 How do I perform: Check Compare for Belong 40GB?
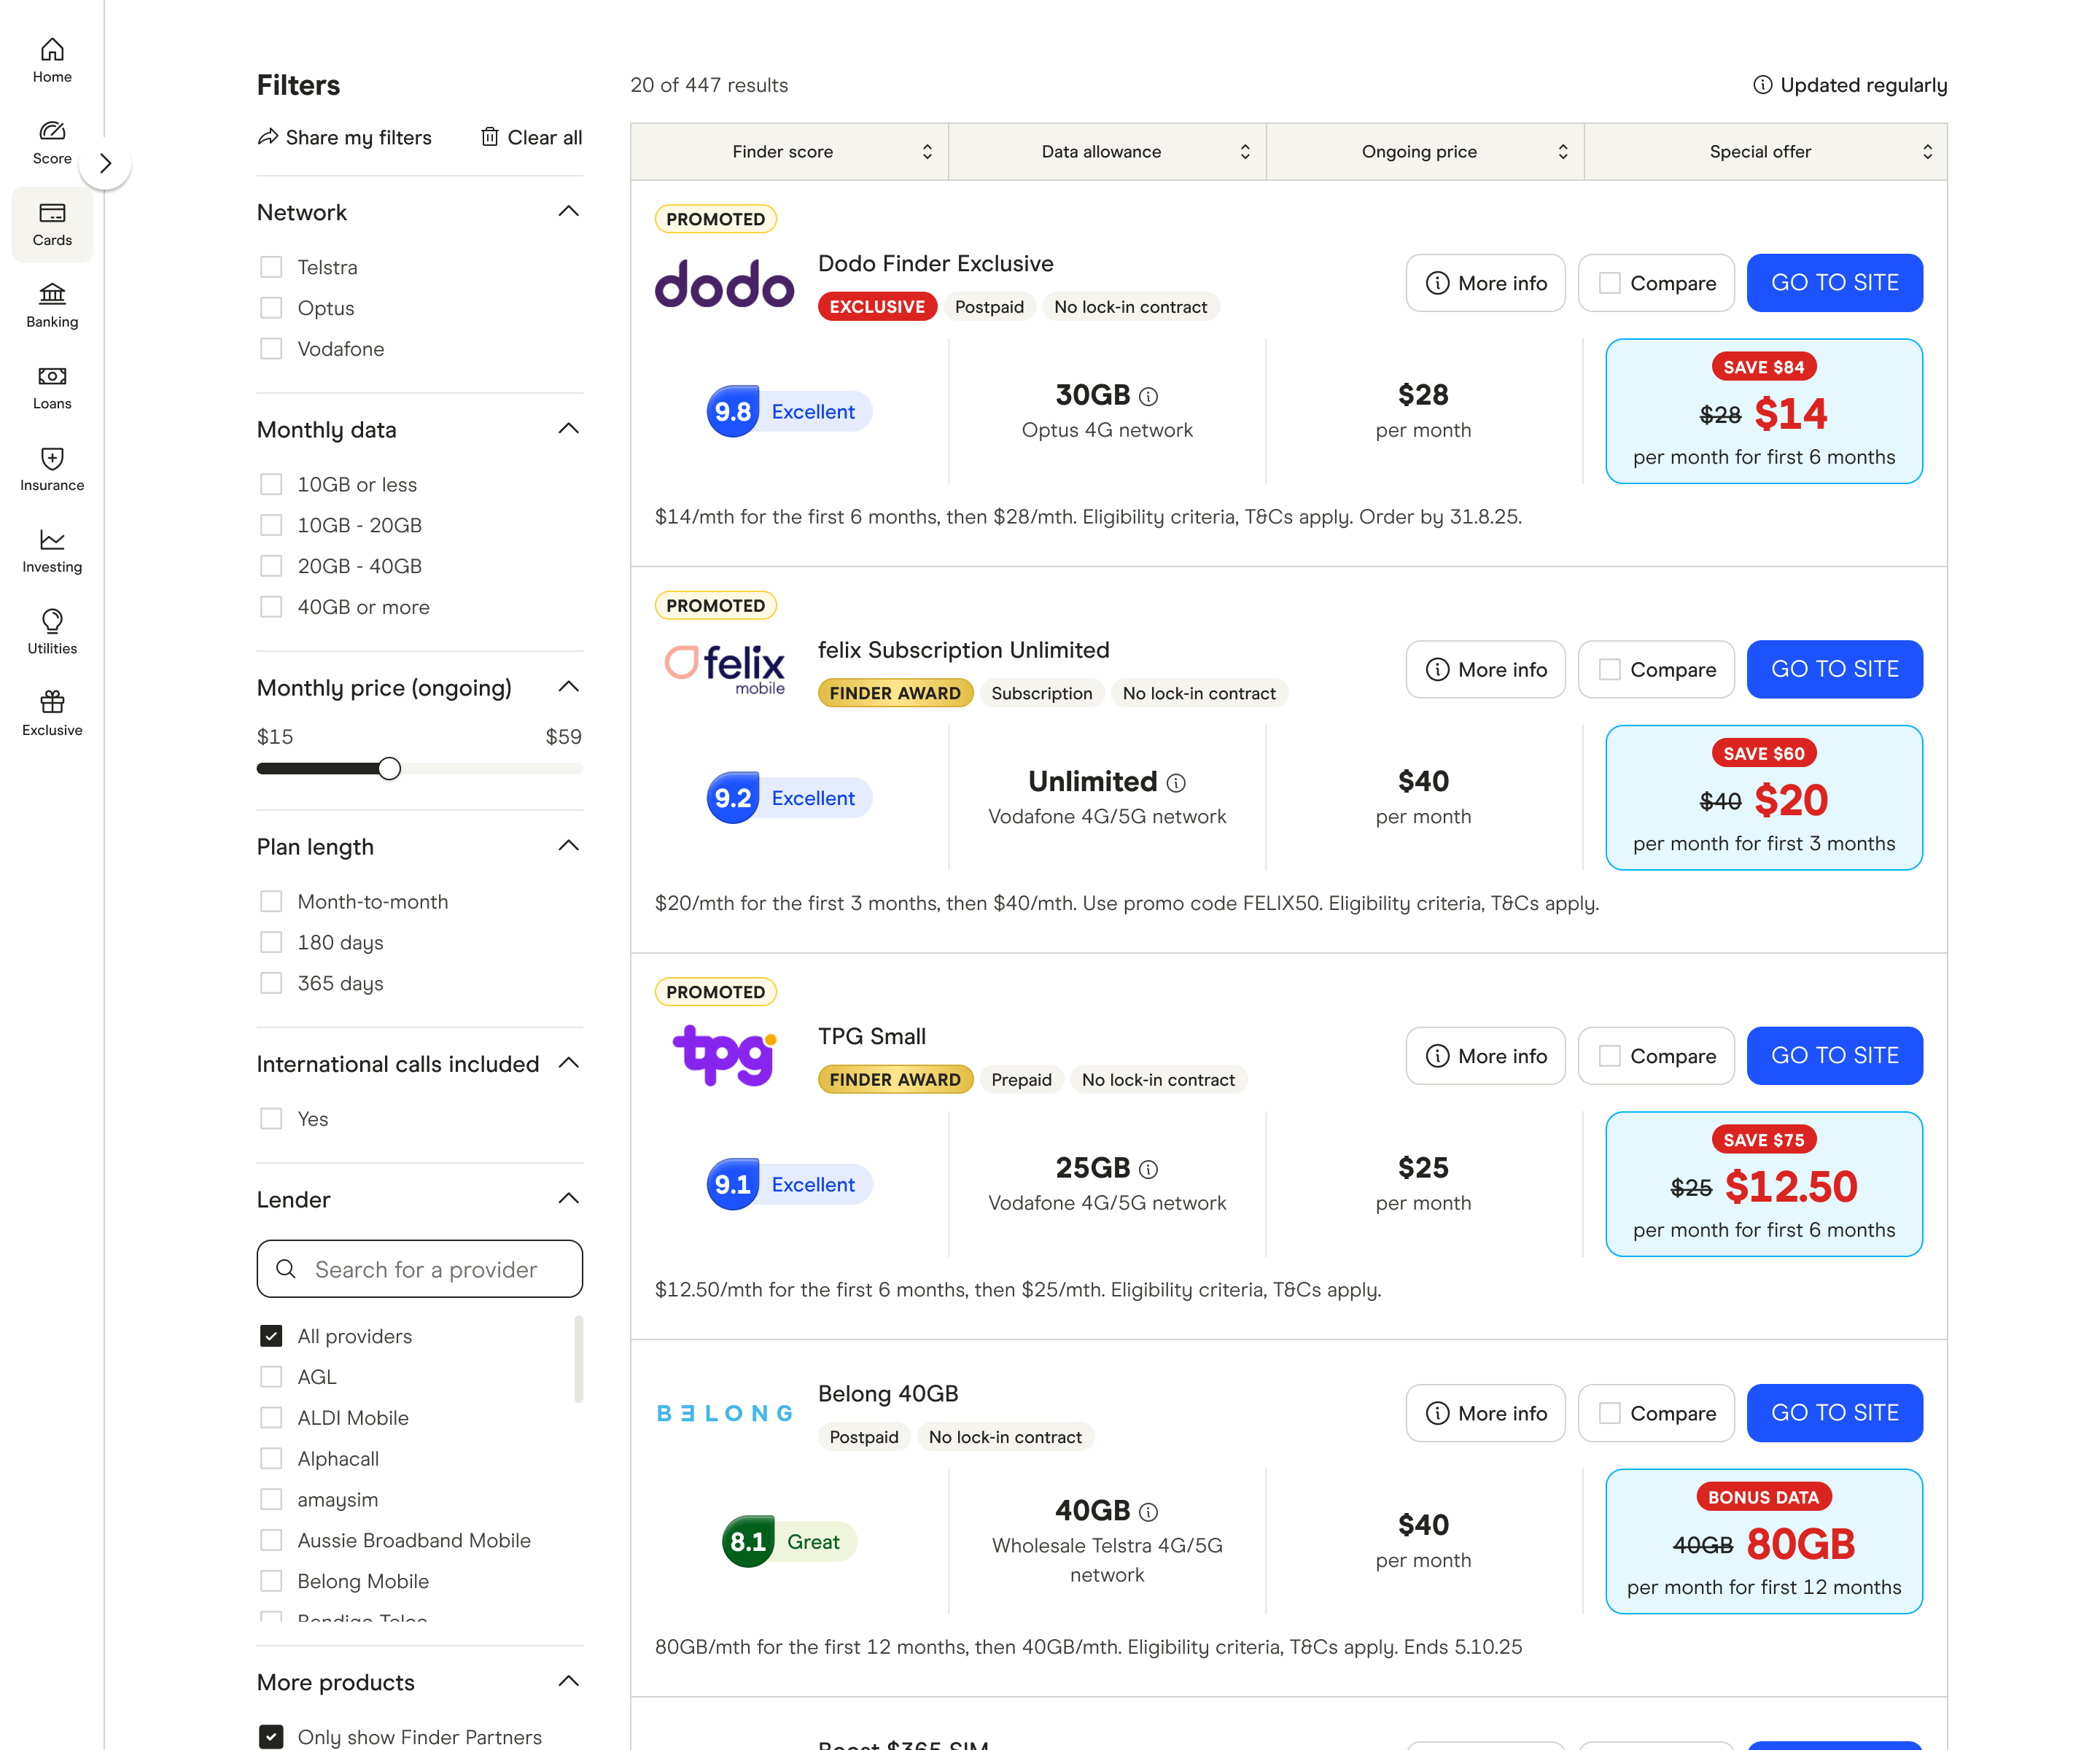tap(1610, 1413)
